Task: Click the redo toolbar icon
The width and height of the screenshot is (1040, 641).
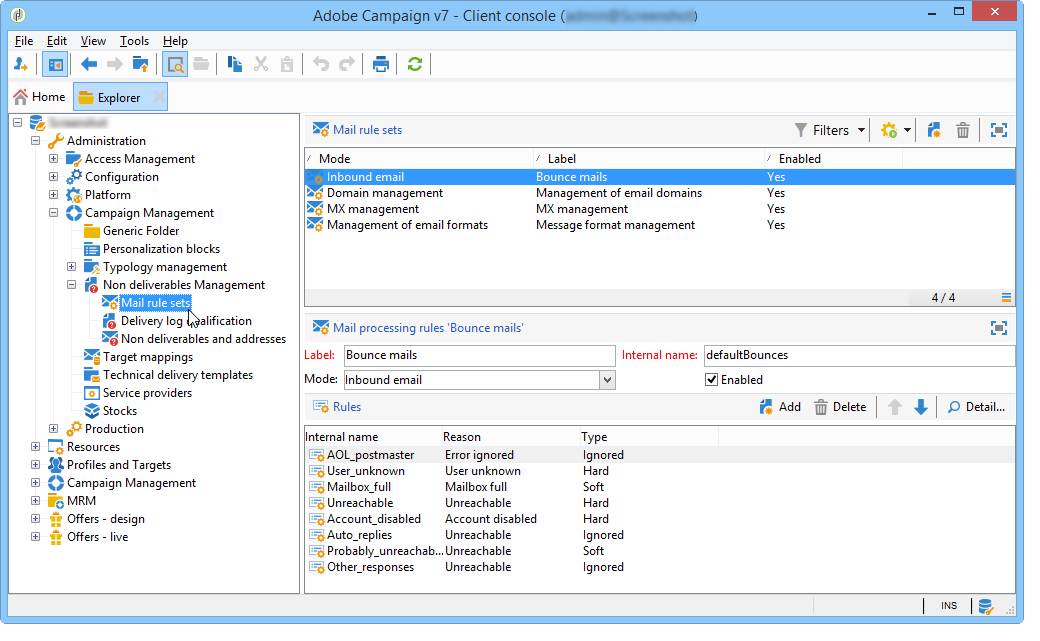Action: pyautogui.click(x=347, y=64)
